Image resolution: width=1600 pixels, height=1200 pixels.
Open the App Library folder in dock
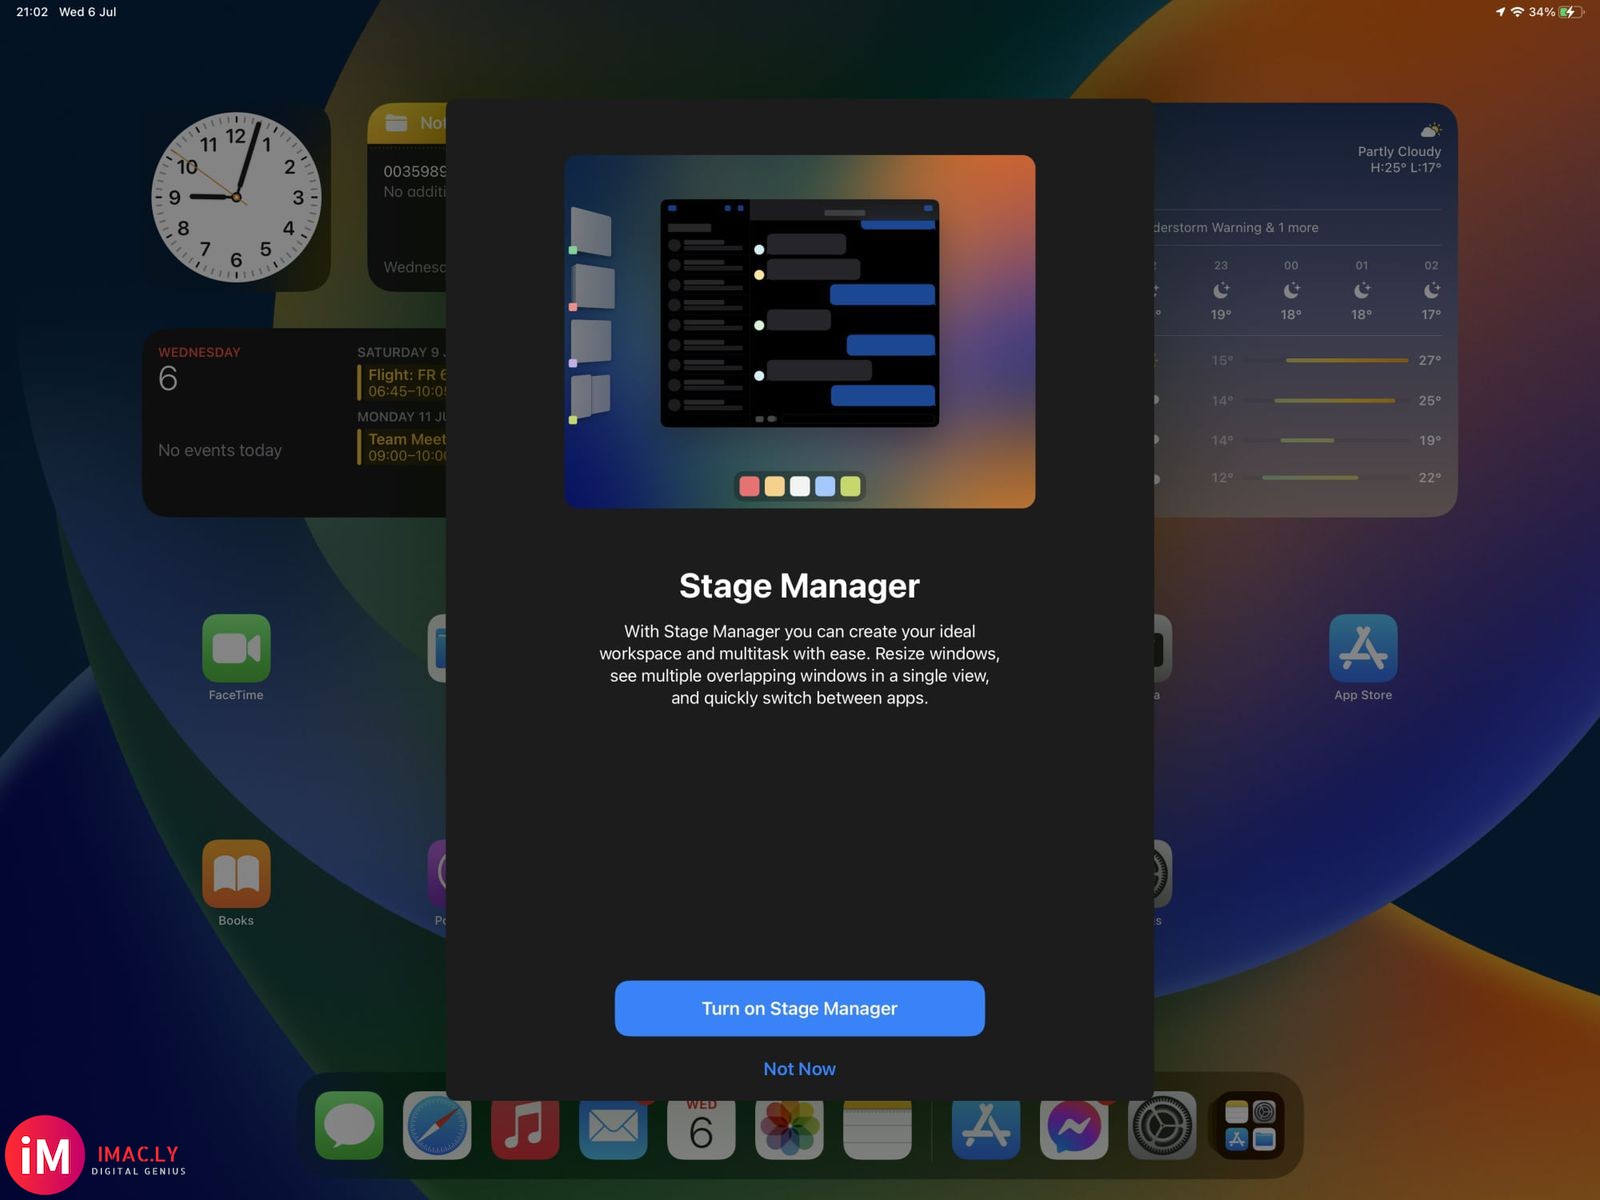(1250, 1126)
